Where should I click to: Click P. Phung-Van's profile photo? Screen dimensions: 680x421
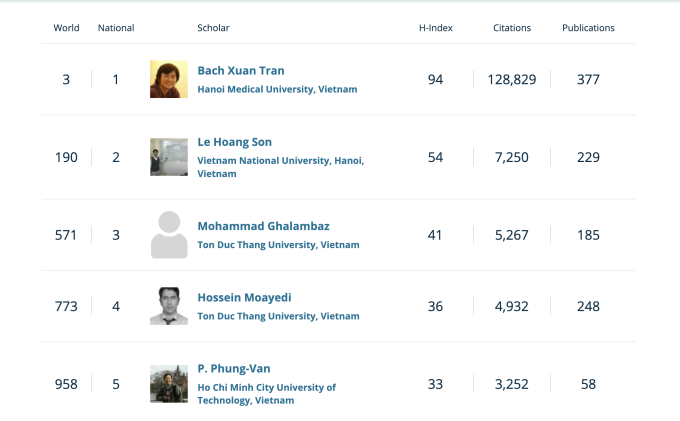pos(168,384)
